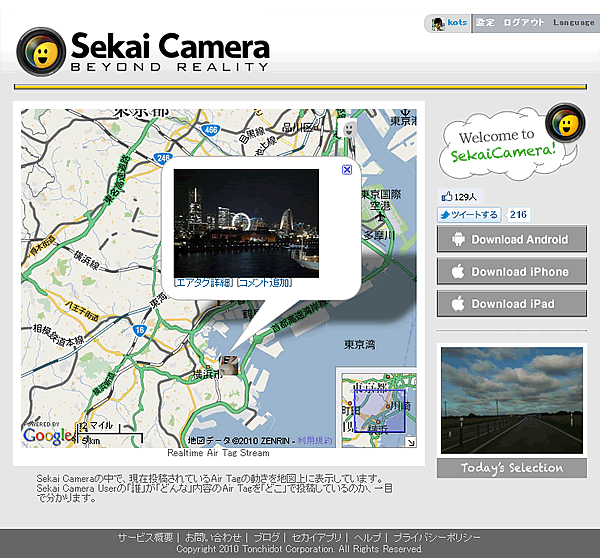The image size is (600, 558).
Task: View the Yokohama night skyline photo
Action: (246, 223)
